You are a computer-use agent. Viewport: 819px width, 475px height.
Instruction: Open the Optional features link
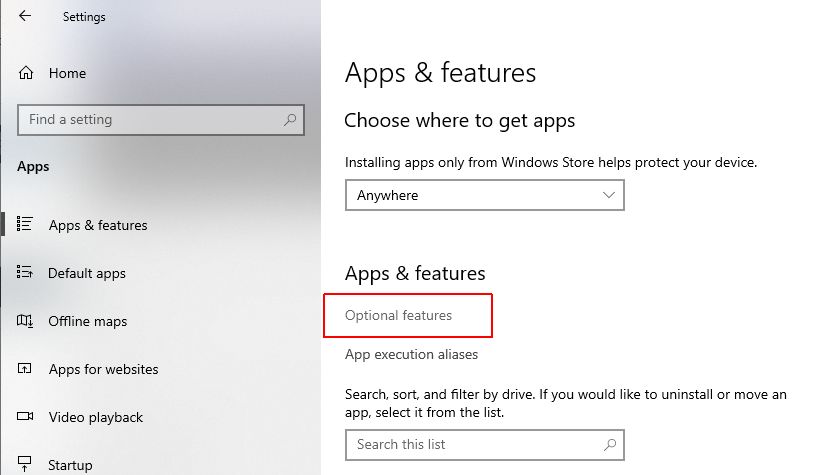399,316
